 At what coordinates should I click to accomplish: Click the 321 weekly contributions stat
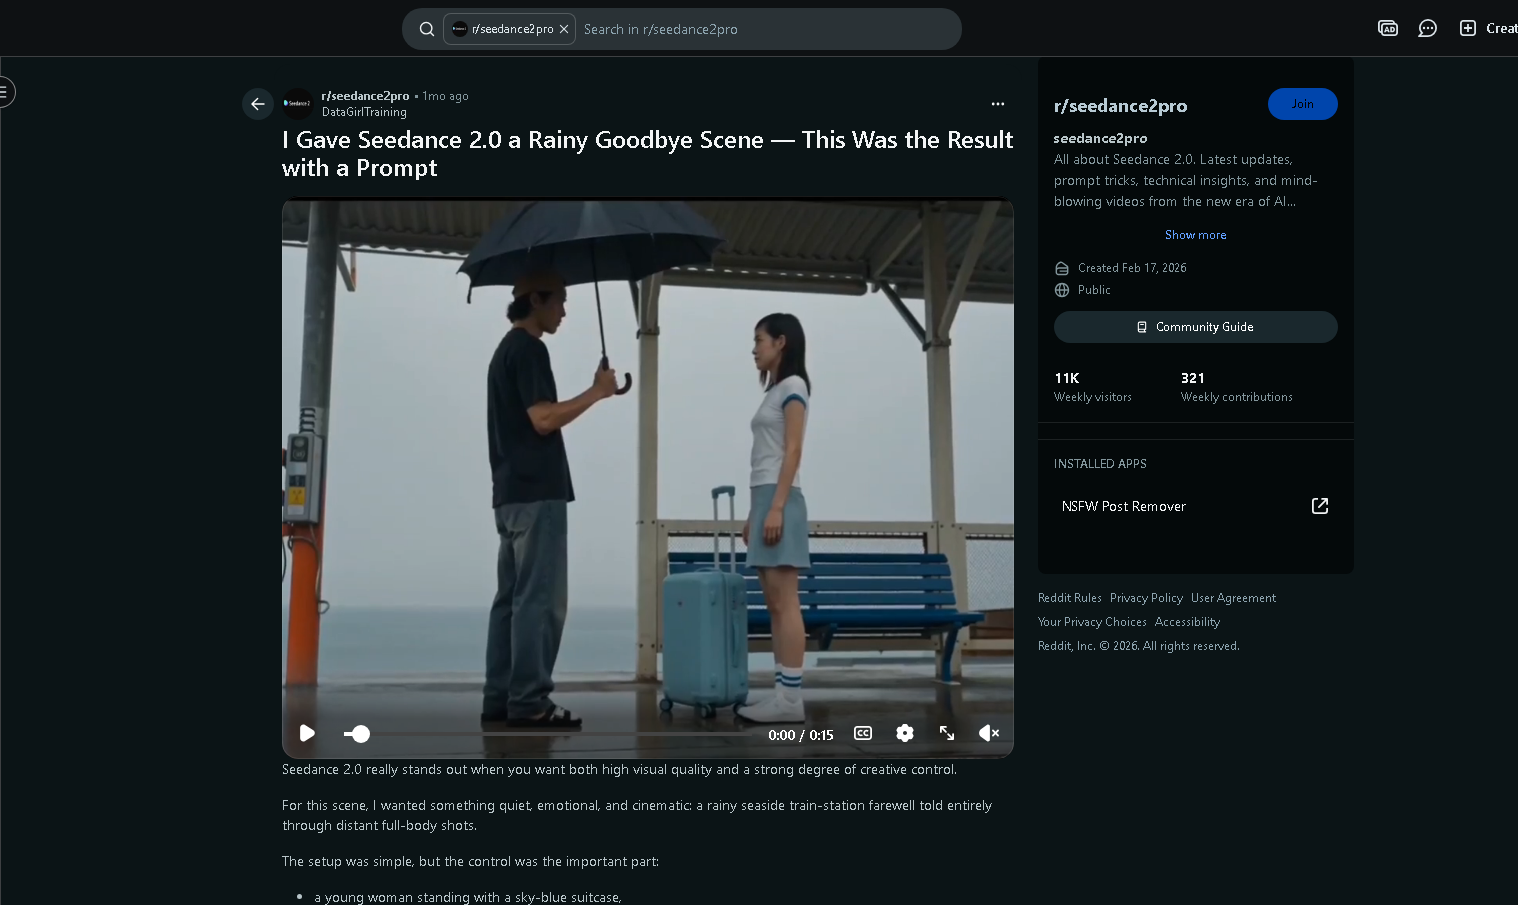pyautogui.click(x=1237, y=386)
